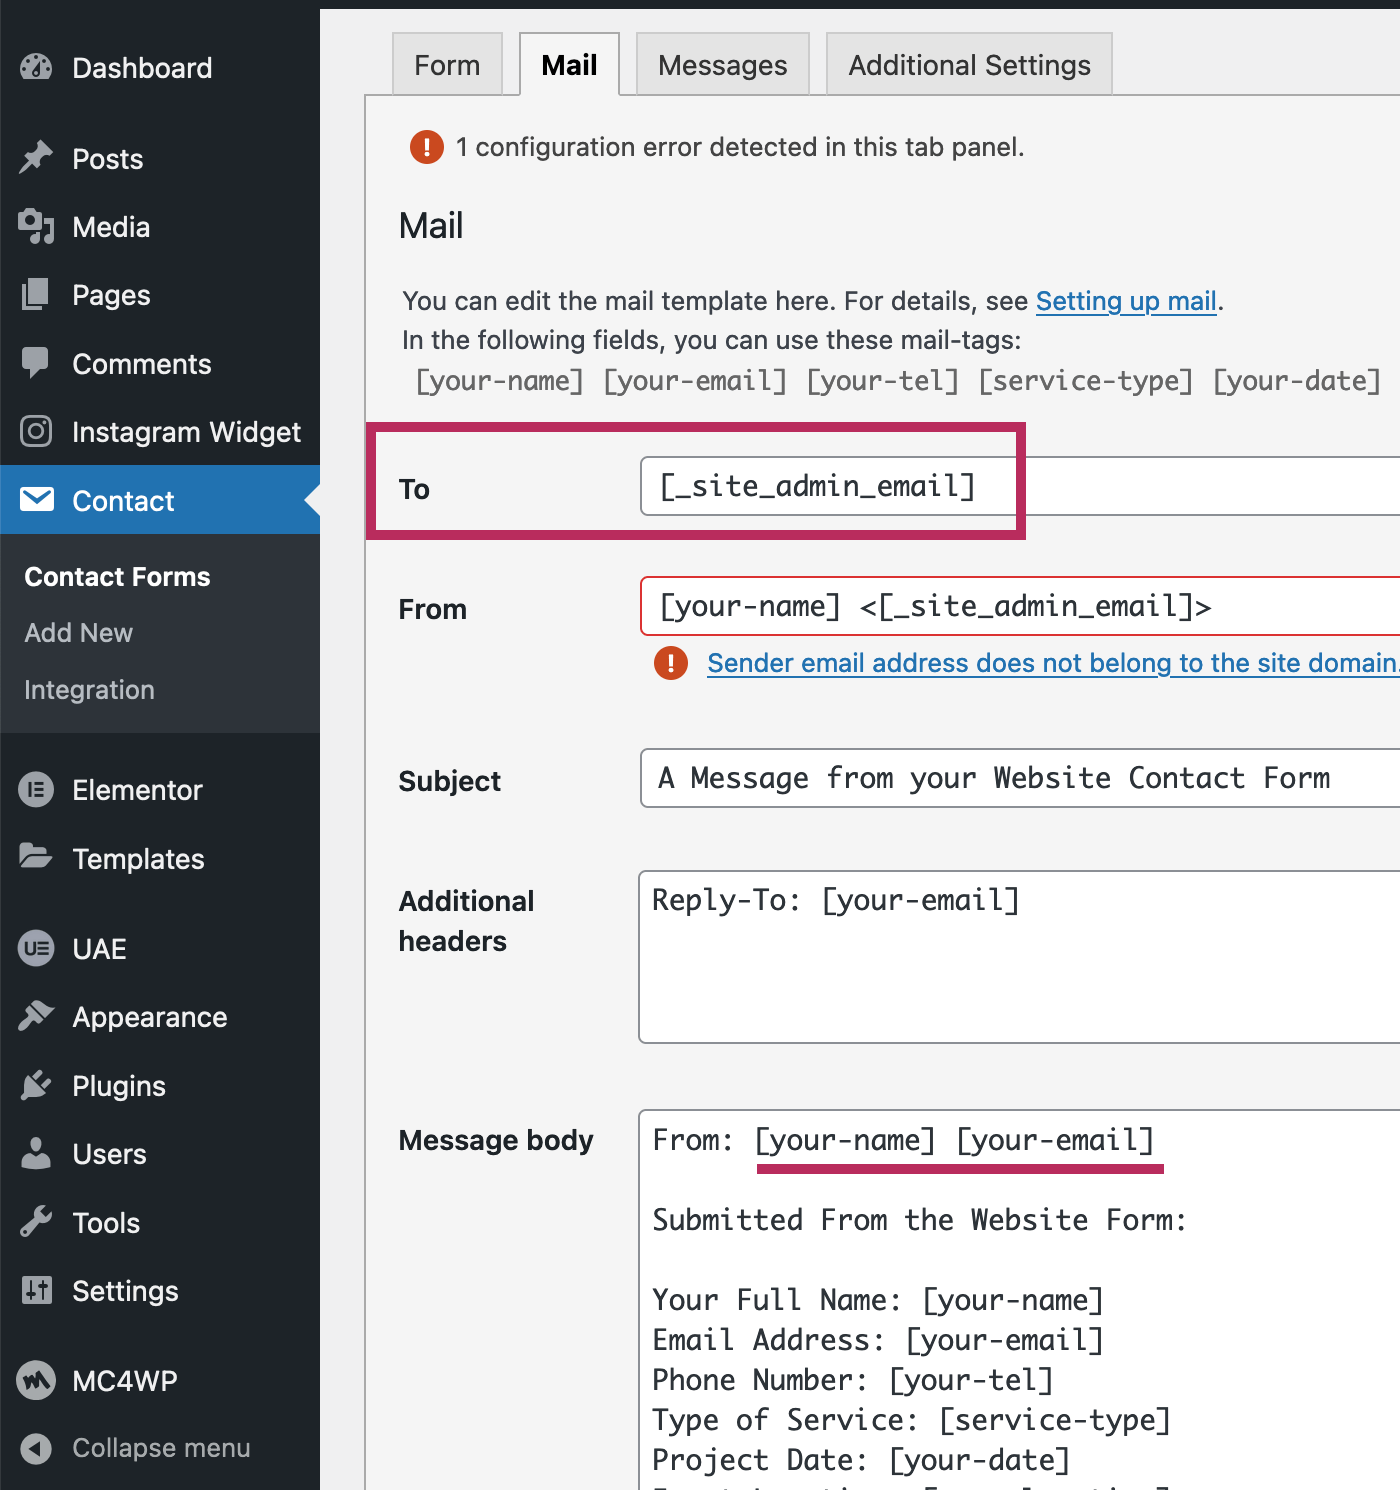Click the Posts pushpin icon
1400x1490 pixels.
(36, 158)
